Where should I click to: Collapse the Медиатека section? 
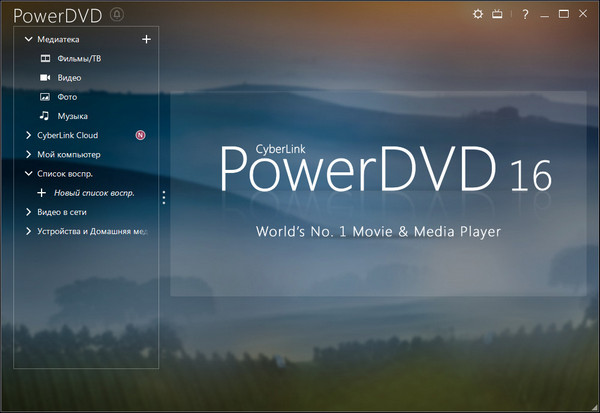coord(28,40)
